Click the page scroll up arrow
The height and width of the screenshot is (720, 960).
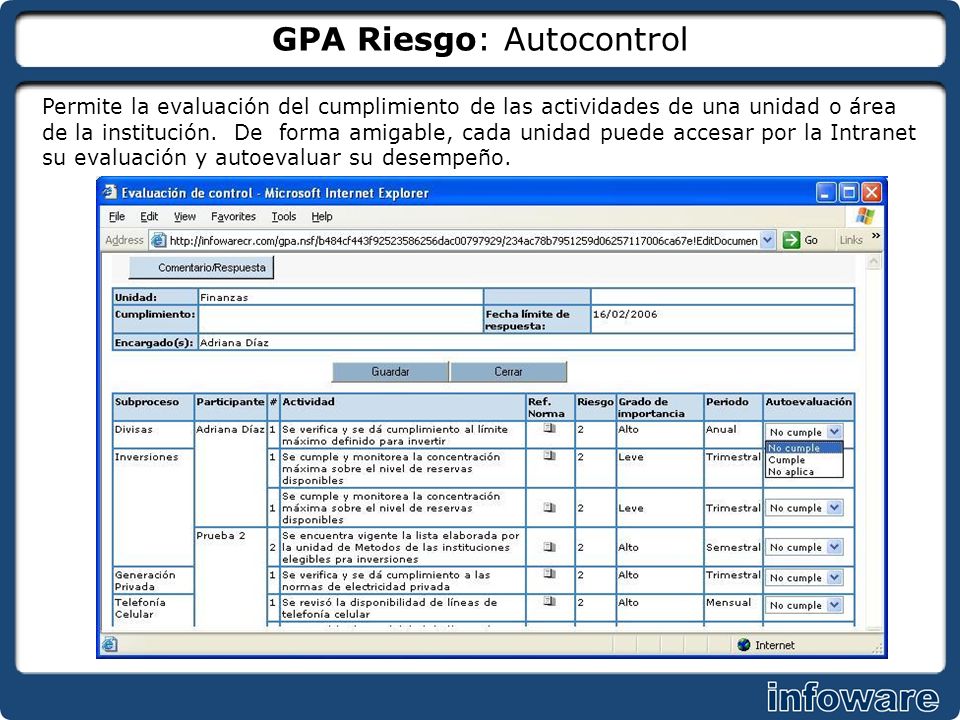pos(874,262)
